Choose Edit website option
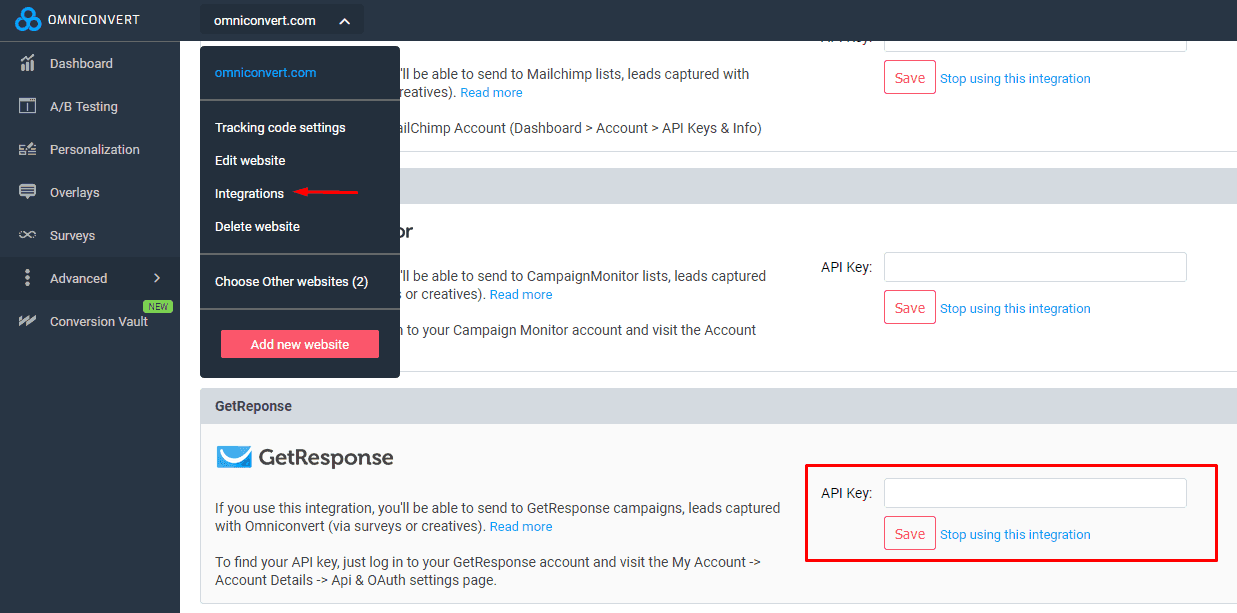This screenshot has height=613, width=1237. 250,160
